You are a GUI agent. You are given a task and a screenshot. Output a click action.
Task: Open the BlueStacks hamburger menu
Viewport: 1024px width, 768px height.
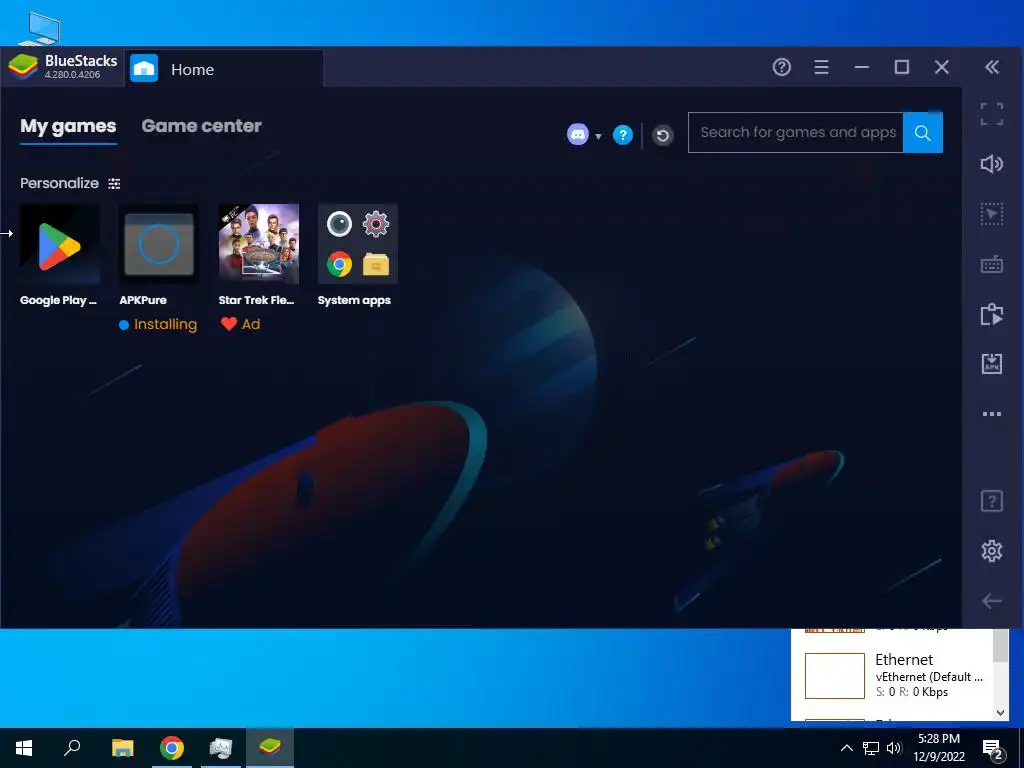[822, 67]
